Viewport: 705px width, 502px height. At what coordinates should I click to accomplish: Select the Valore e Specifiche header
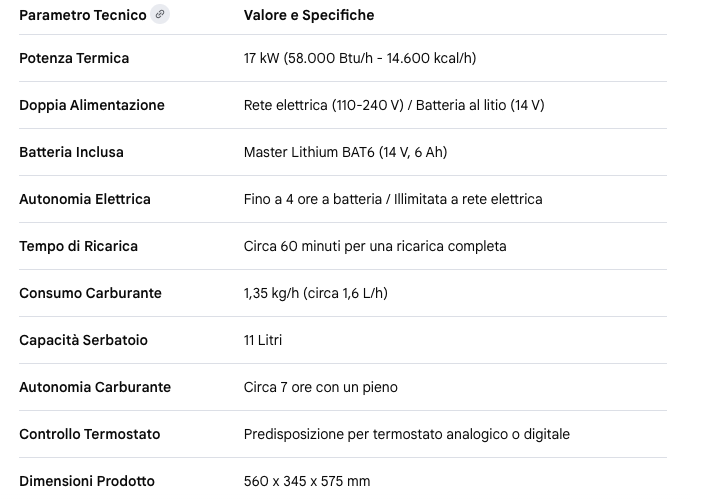[309, 15]
